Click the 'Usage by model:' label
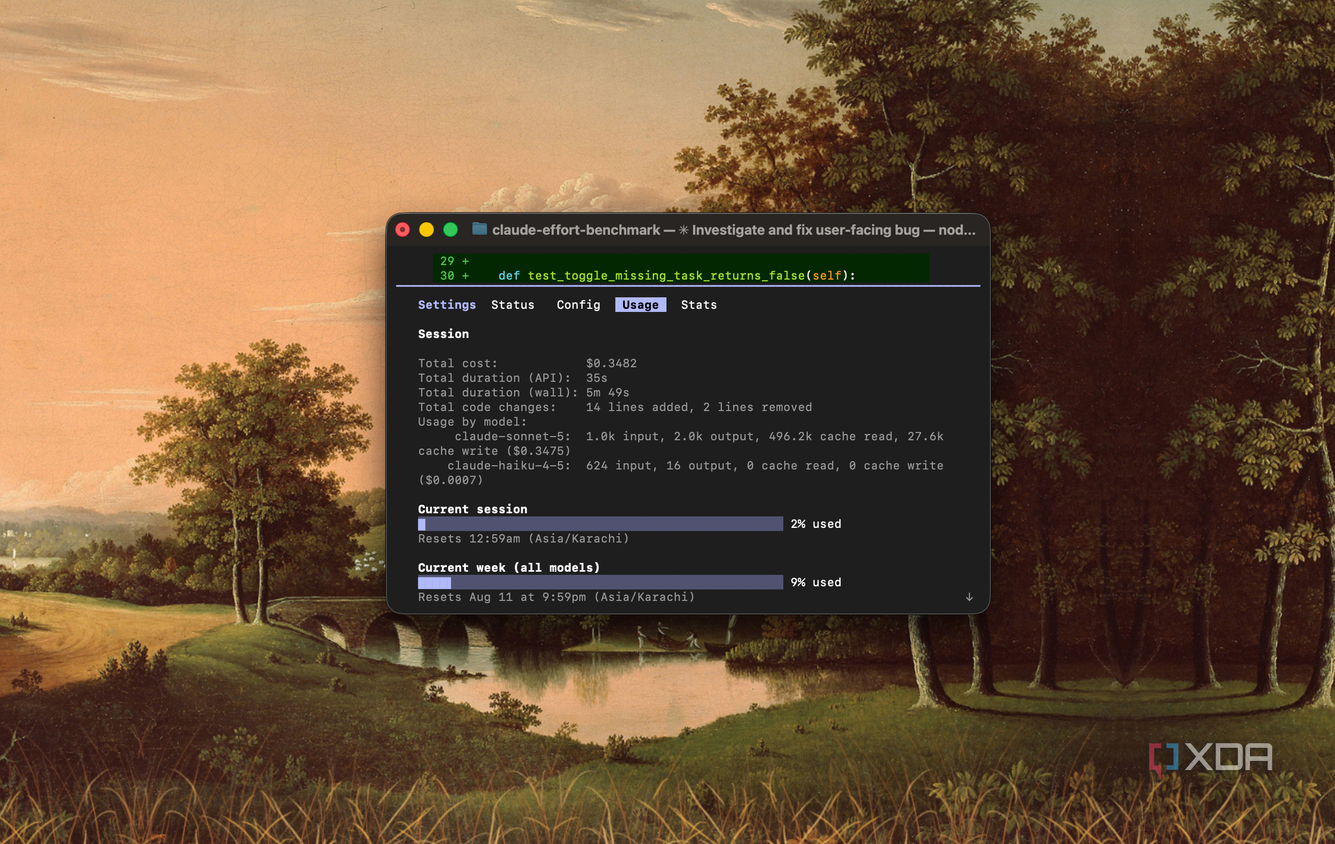 point(472,422)
